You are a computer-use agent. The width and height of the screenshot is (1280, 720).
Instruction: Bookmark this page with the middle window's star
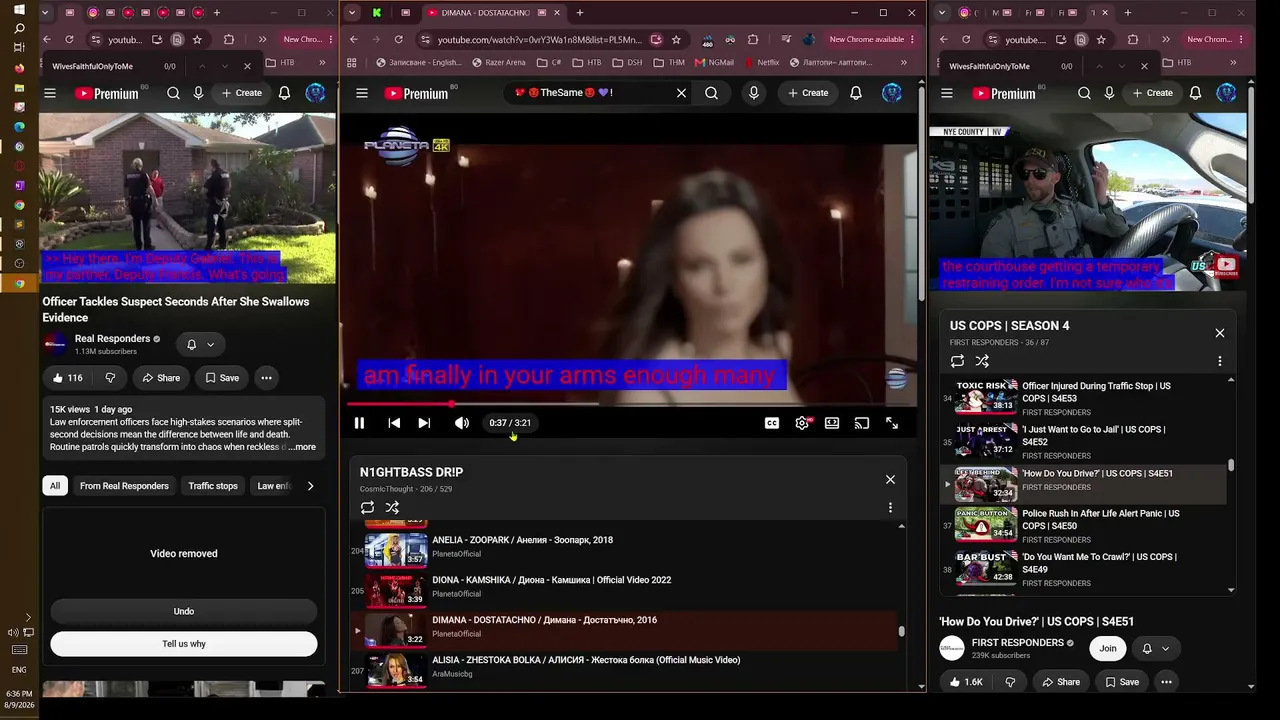pos(676,40)
